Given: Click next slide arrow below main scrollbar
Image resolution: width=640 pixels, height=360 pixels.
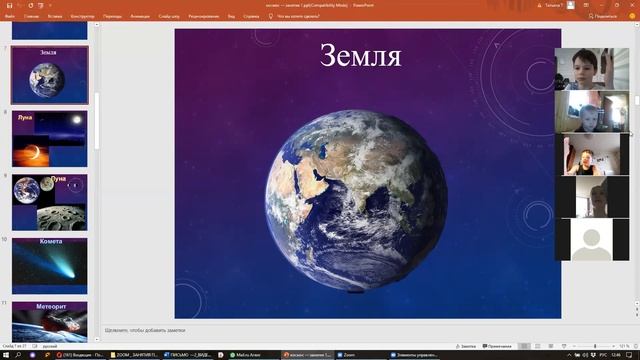Looking at the screenshot, I should (637, 315).
